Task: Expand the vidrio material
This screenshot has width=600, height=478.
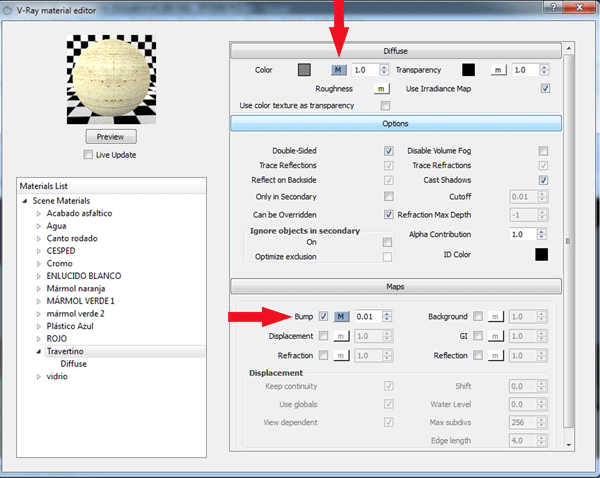Action: click(x=39, y=377)
